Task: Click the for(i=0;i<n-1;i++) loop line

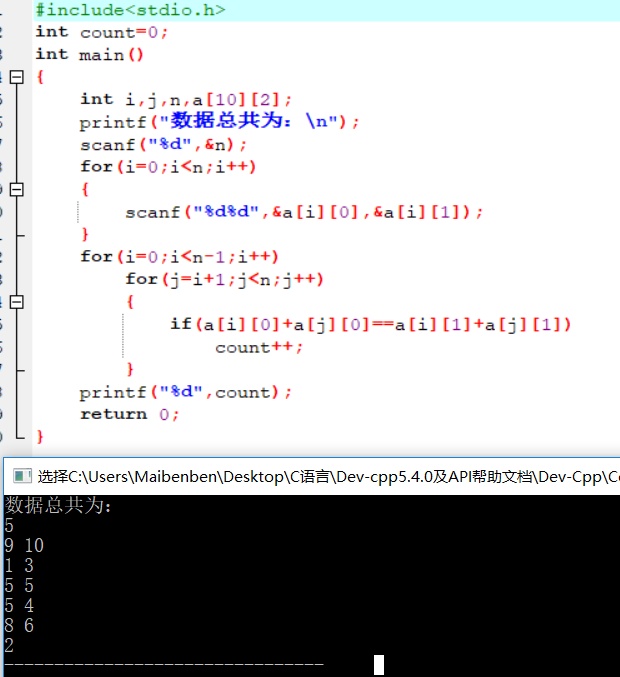Action: pos(179,257)
